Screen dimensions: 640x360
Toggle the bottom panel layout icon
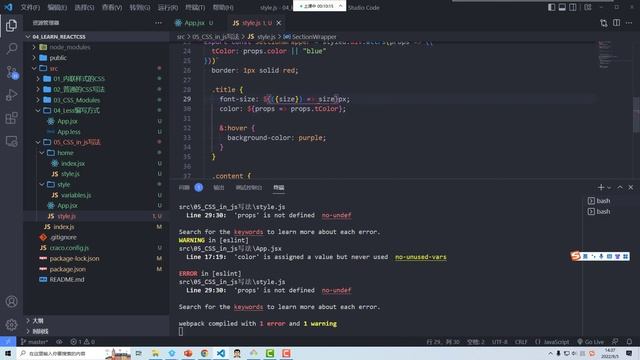coord(562,7)
